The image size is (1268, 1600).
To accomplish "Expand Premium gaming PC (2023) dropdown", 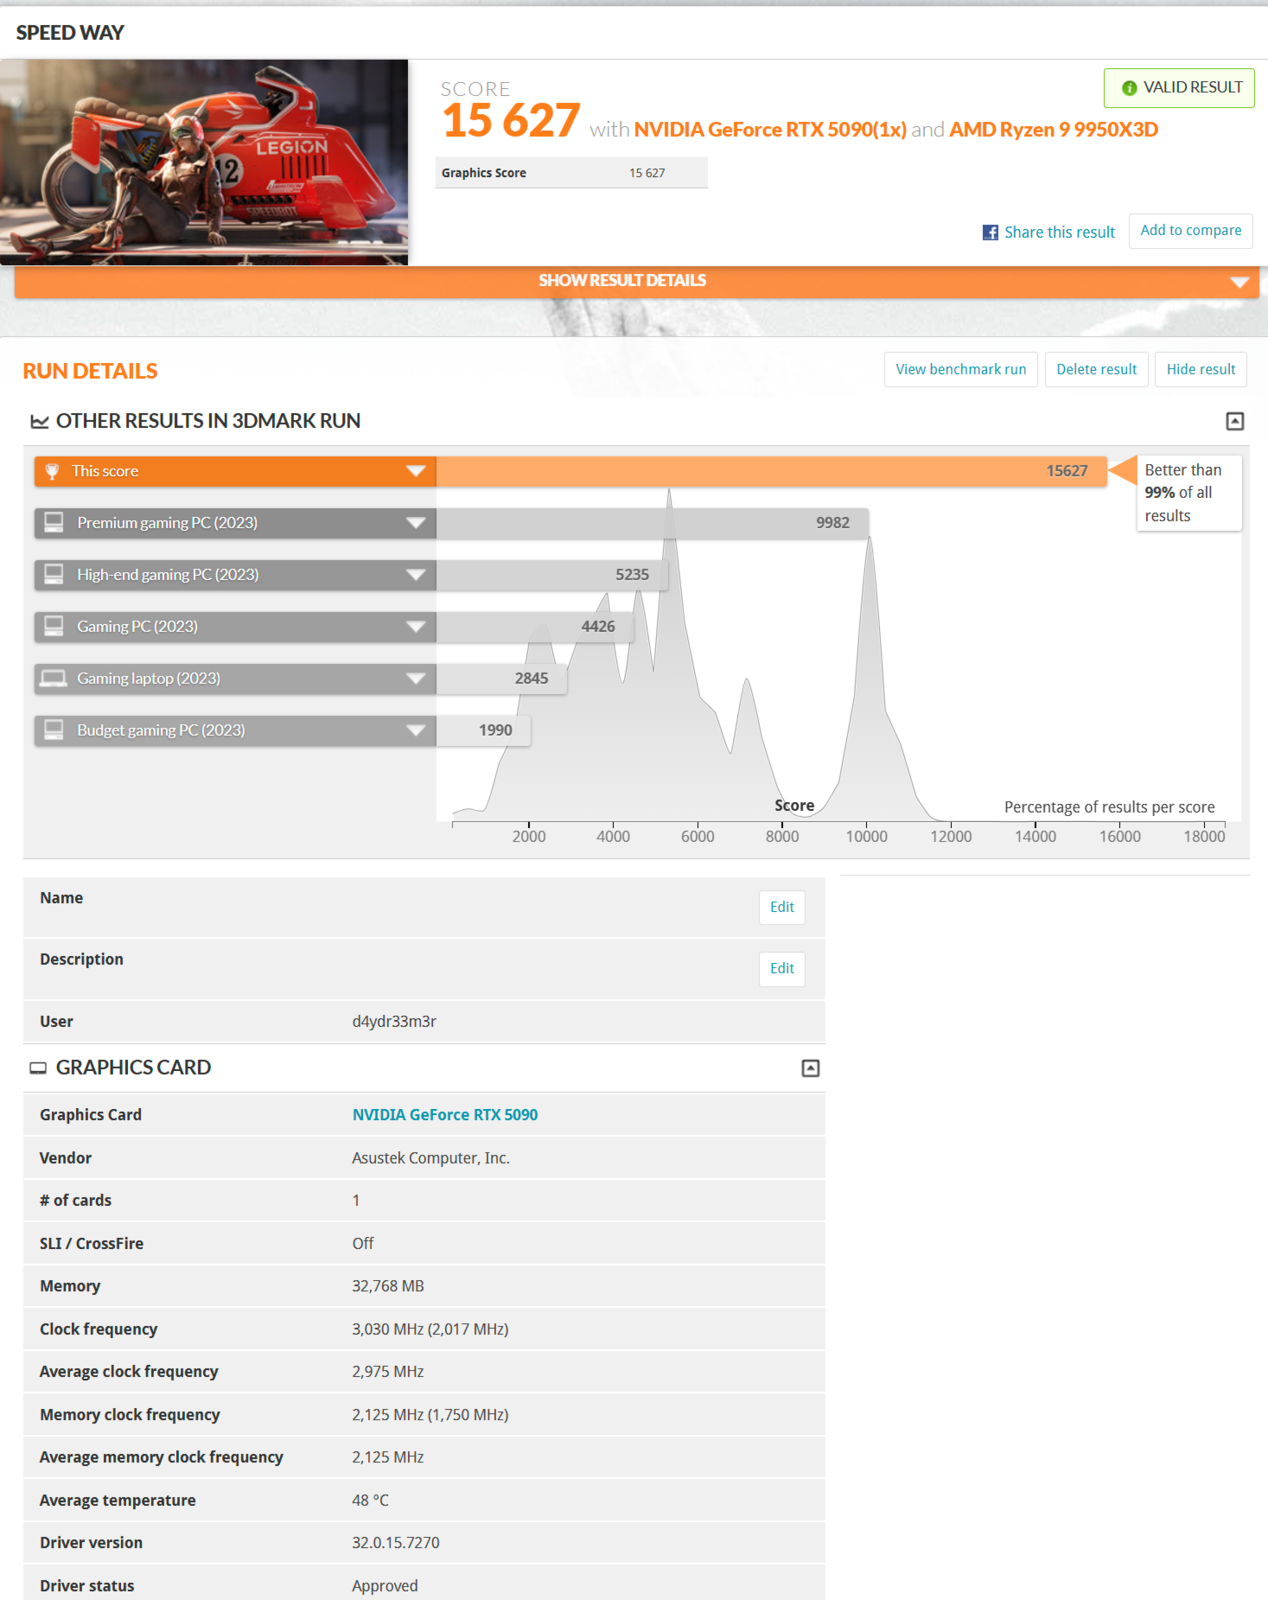I will tap(416, 523).
